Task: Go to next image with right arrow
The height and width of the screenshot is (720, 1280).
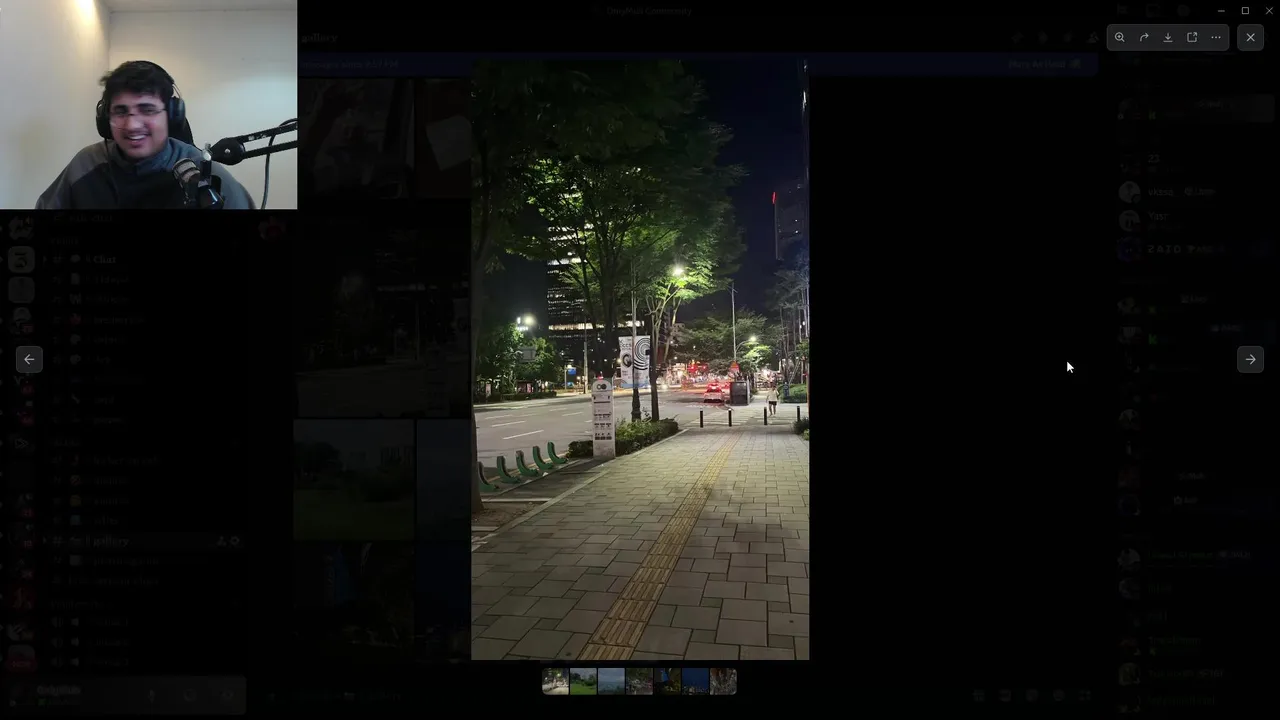Action: coord(1250,359)
